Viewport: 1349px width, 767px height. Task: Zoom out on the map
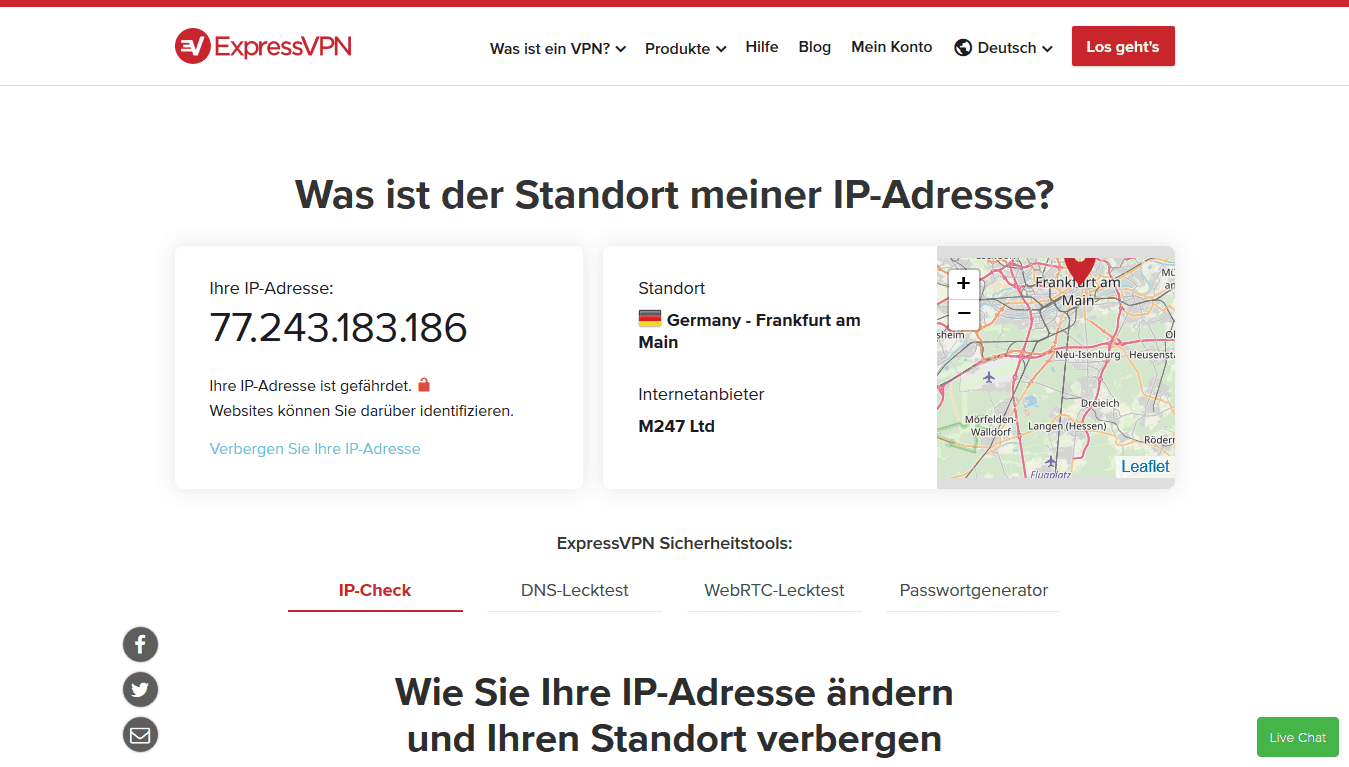click(964, 314)
